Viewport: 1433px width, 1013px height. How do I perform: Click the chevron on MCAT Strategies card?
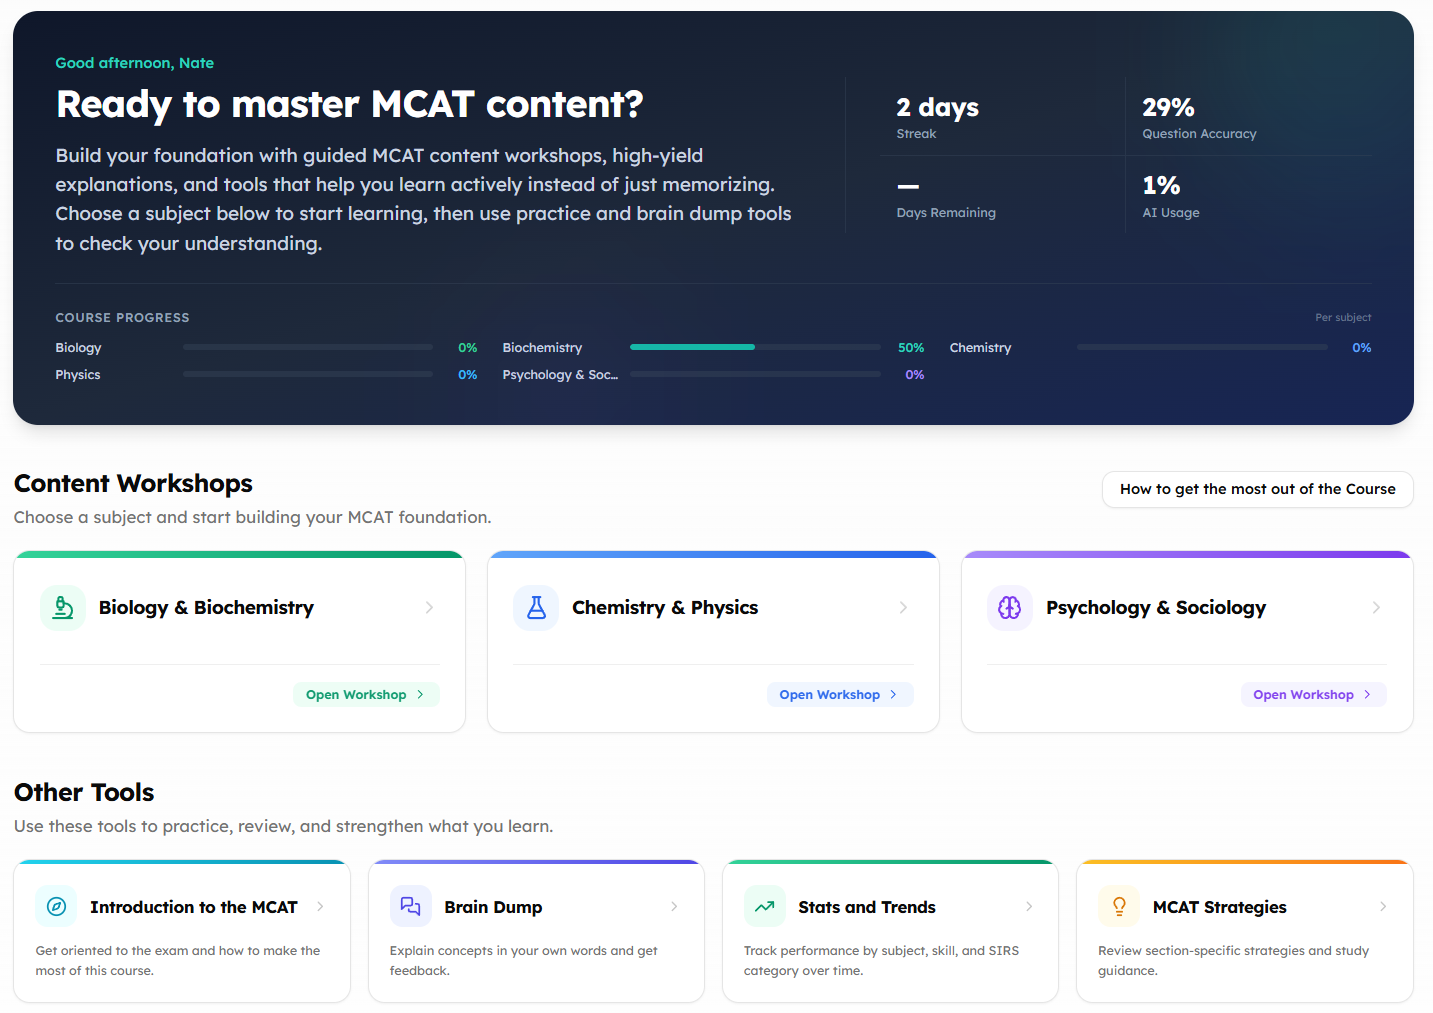click(x=1383, y=907)
